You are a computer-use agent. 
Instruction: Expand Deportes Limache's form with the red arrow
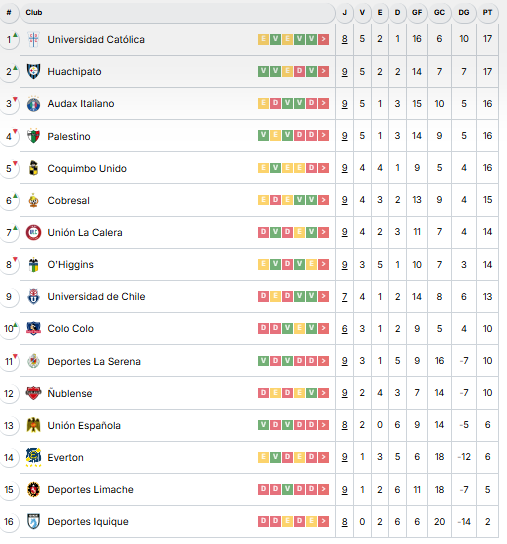(x=323, y=489)
